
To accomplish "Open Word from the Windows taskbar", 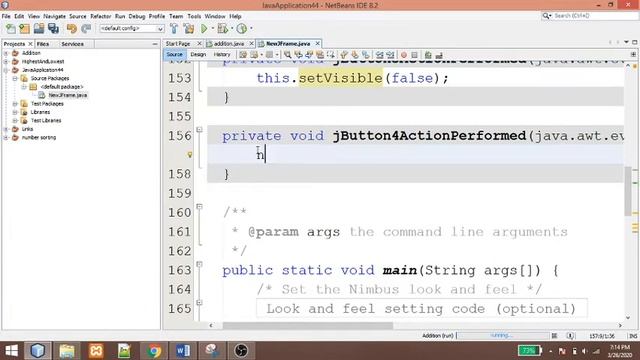I will point(183,351).
